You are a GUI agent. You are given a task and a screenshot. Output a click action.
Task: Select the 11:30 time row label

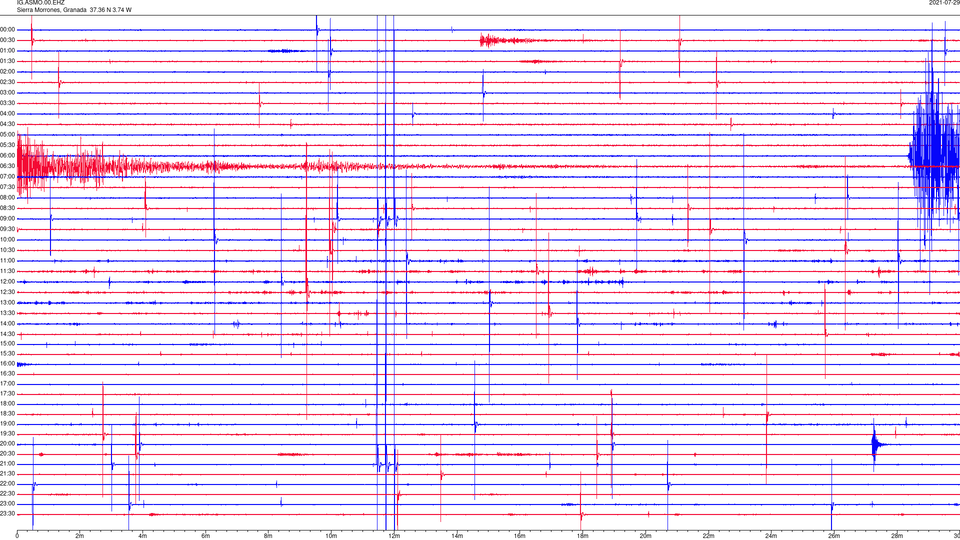(7, 271)
